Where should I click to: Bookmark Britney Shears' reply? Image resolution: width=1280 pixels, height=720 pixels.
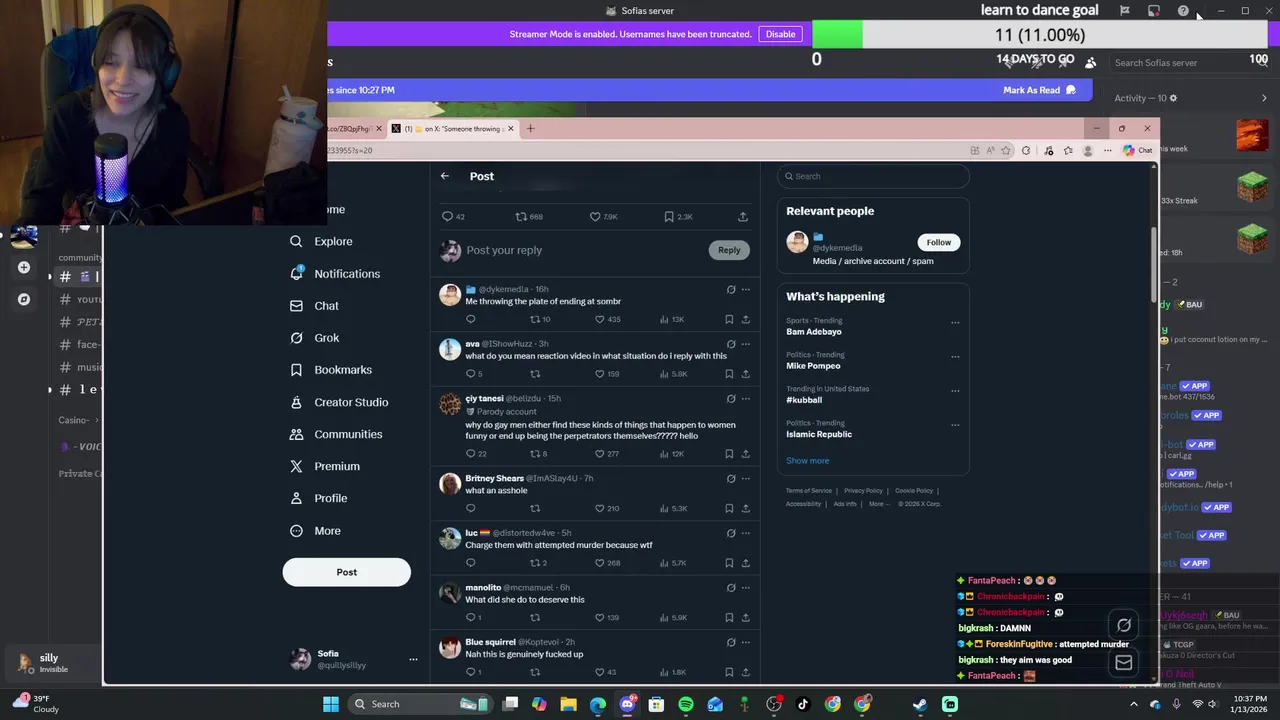(x=729, y=508)
